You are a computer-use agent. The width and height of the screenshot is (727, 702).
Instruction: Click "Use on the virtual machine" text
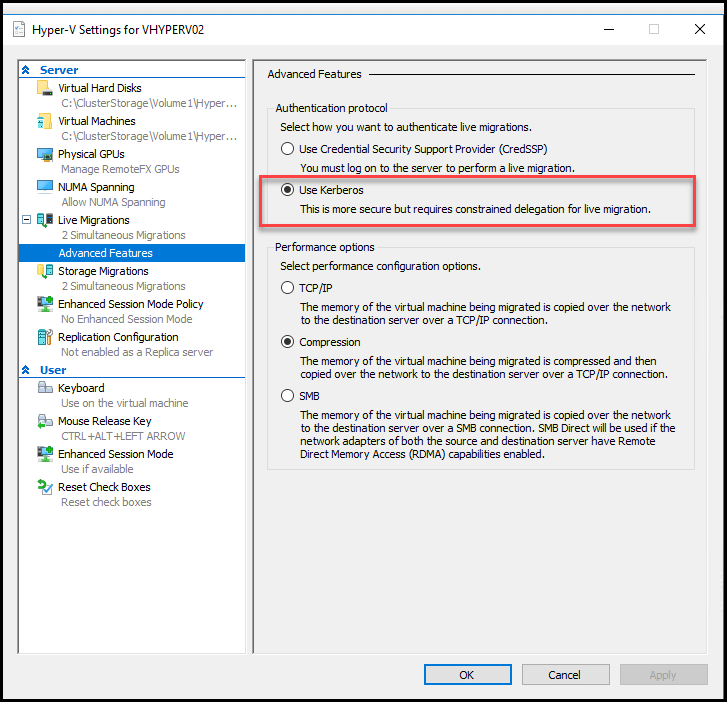tap(125, 403)
